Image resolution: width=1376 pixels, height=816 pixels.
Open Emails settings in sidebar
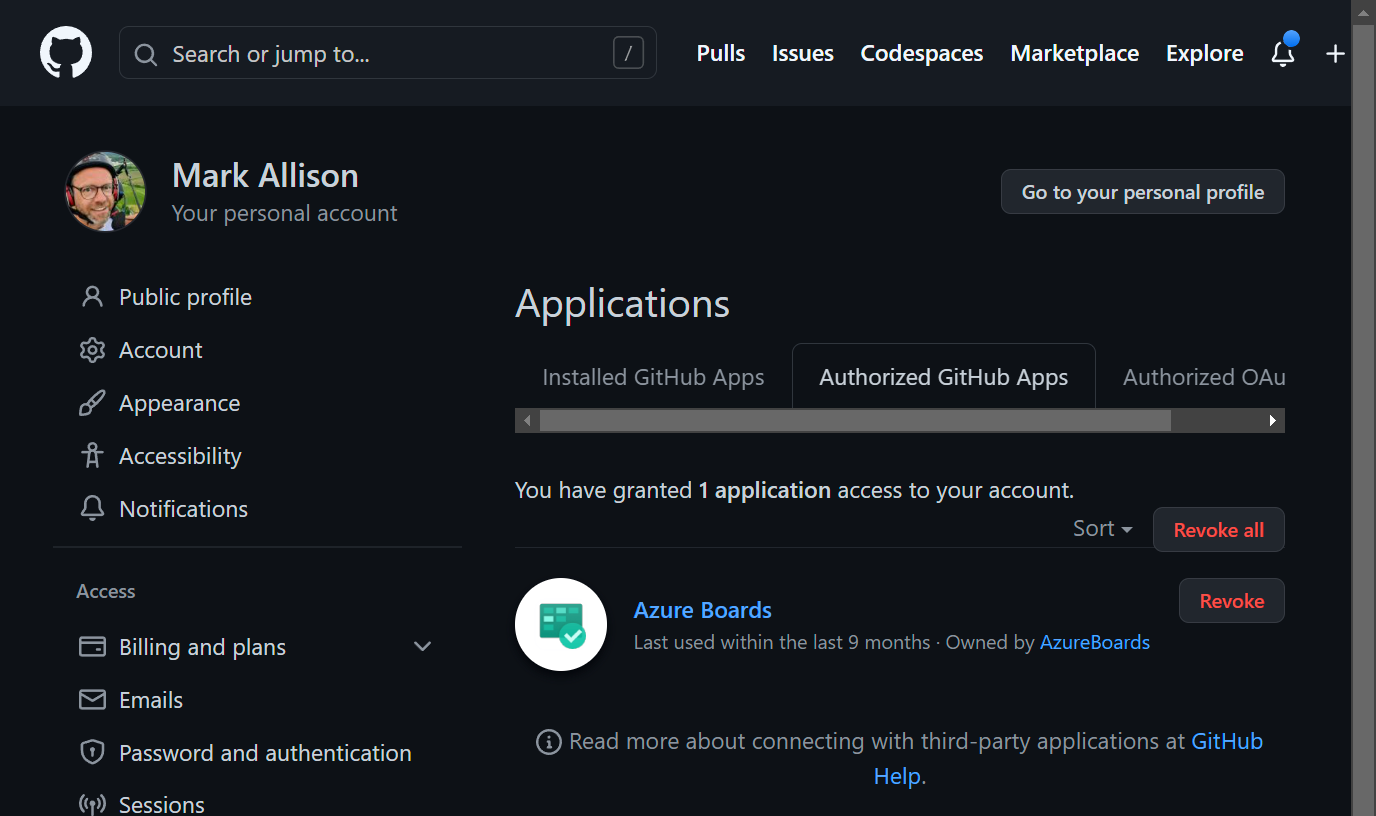coord(151,700)
